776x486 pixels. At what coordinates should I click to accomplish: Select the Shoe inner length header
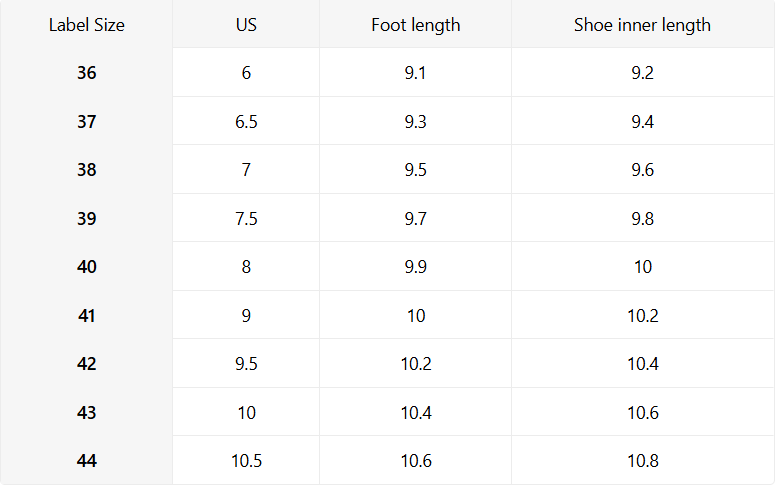(x=642, y=25)
